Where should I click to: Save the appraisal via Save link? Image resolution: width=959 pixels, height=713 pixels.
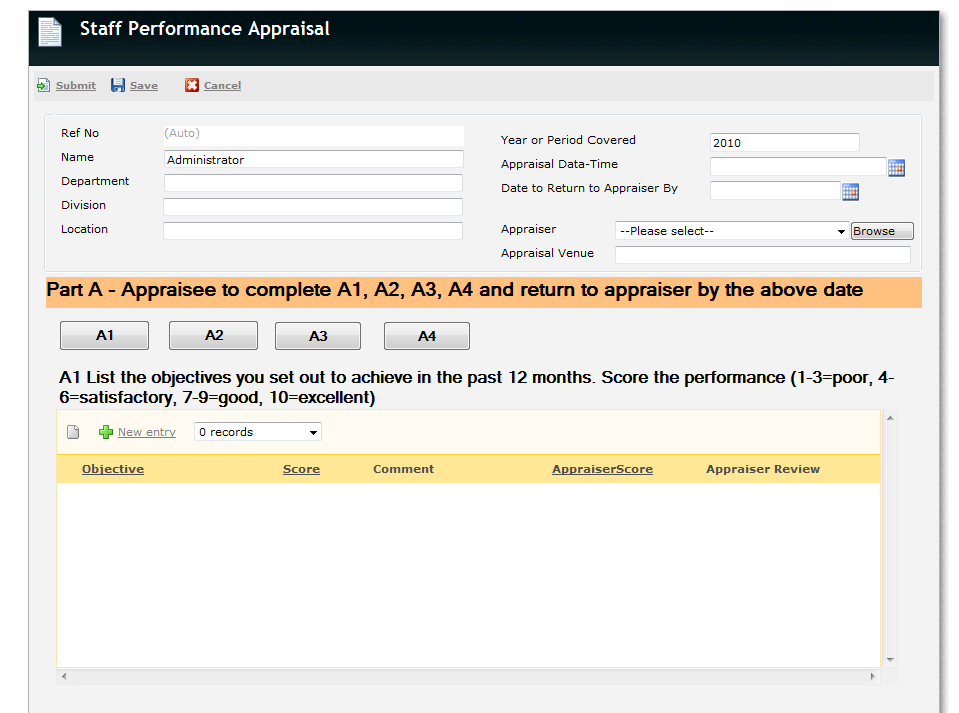(x=144, y=86)
